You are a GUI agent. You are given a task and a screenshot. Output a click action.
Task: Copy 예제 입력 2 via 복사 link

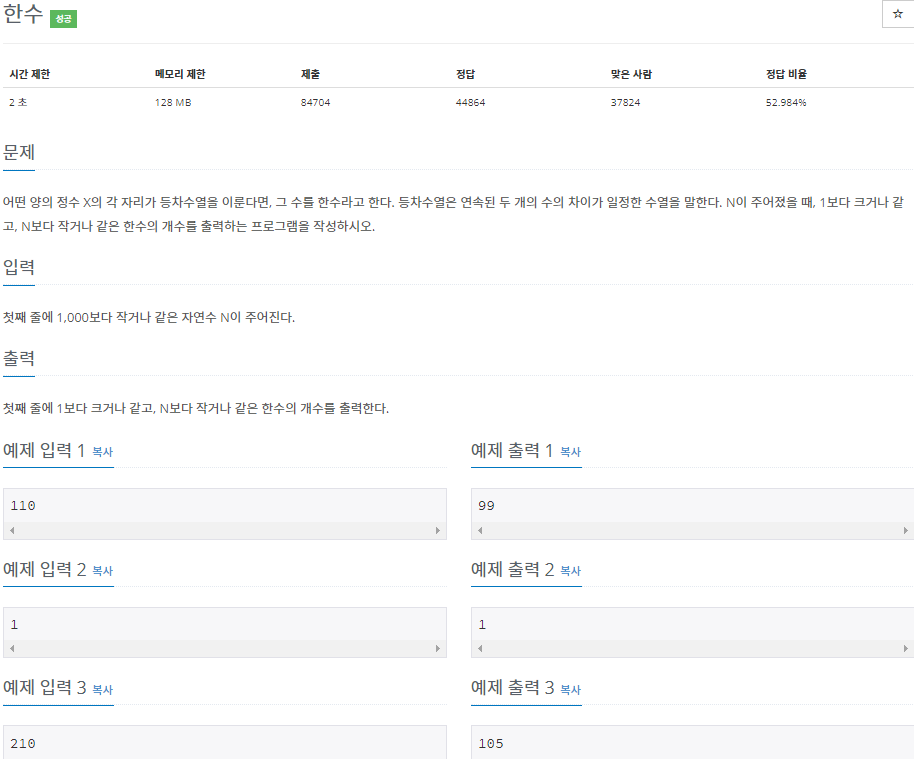pyautogui.click(x=103, y=571)
